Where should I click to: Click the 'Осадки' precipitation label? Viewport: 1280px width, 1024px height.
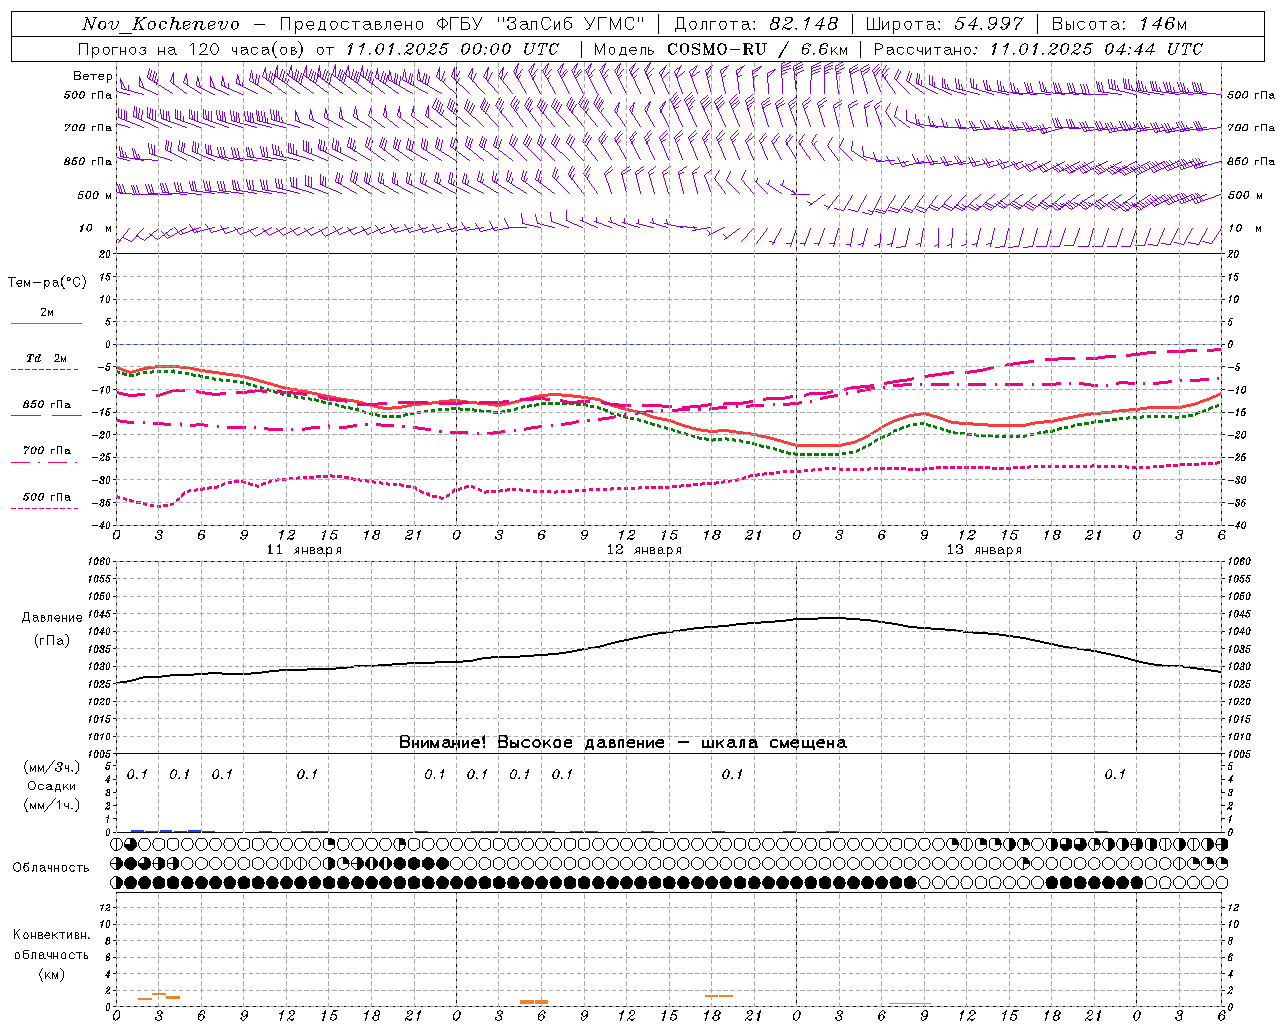(52, 786)
